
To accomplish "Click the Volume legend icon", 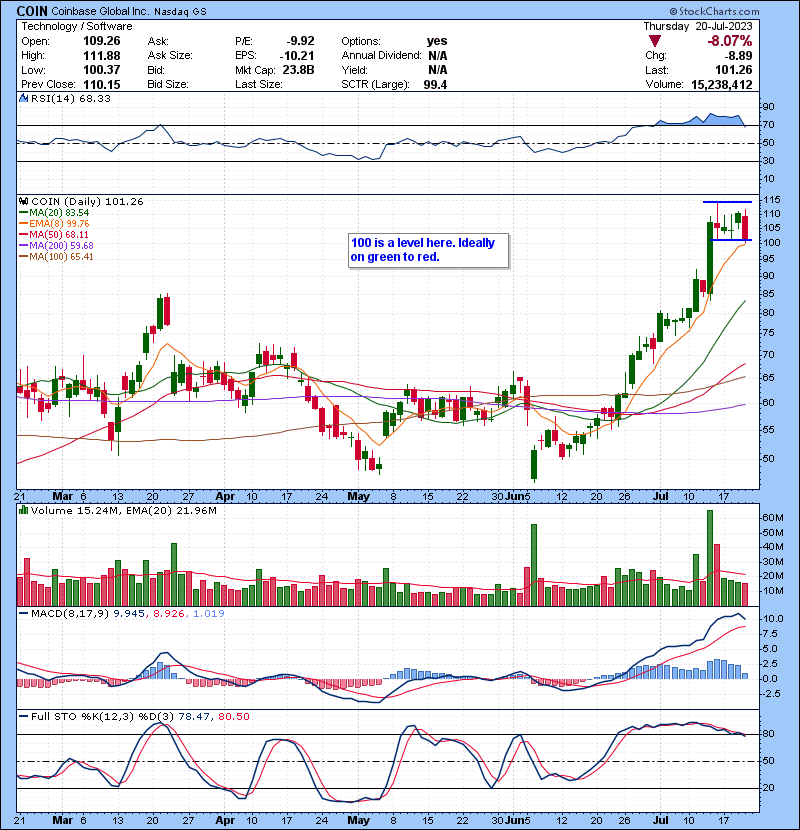I will click(23, 512).
